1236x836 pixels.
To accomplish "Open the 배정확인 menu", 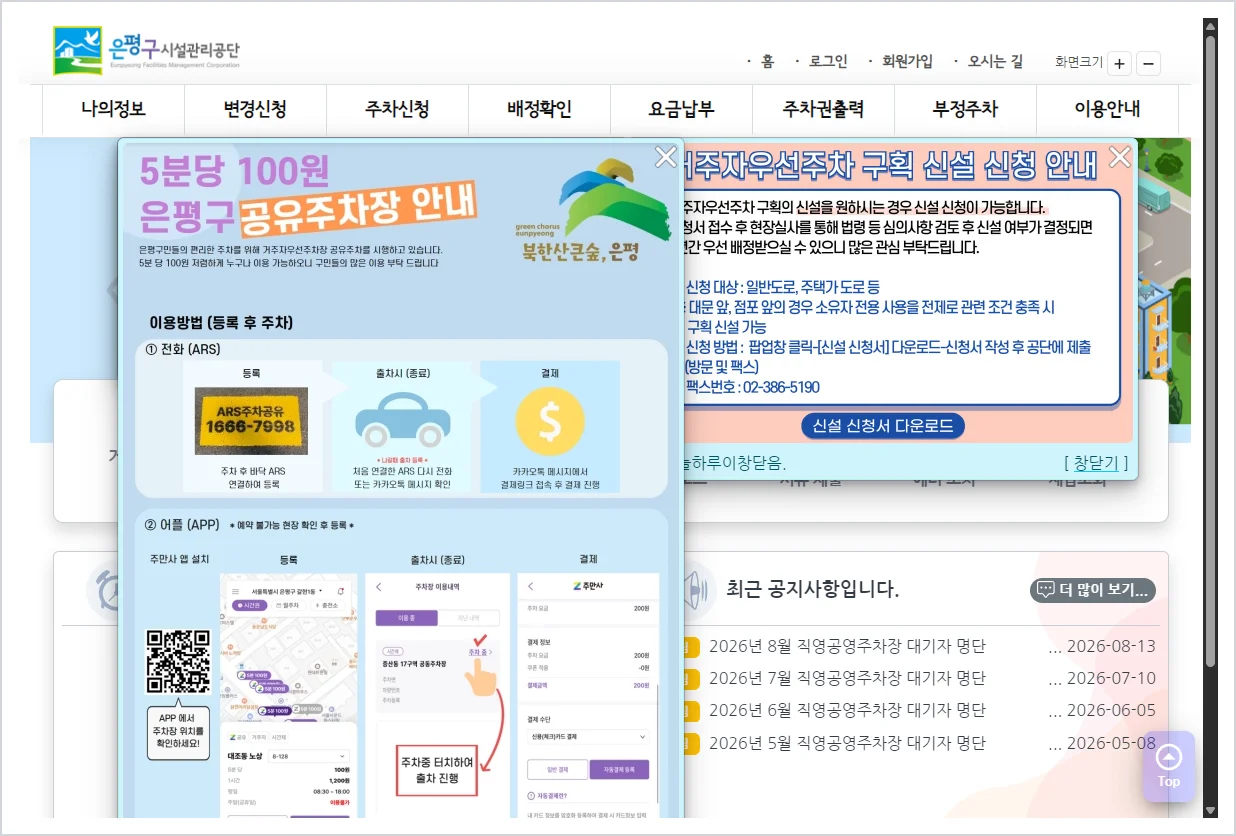I will [539, 109].
